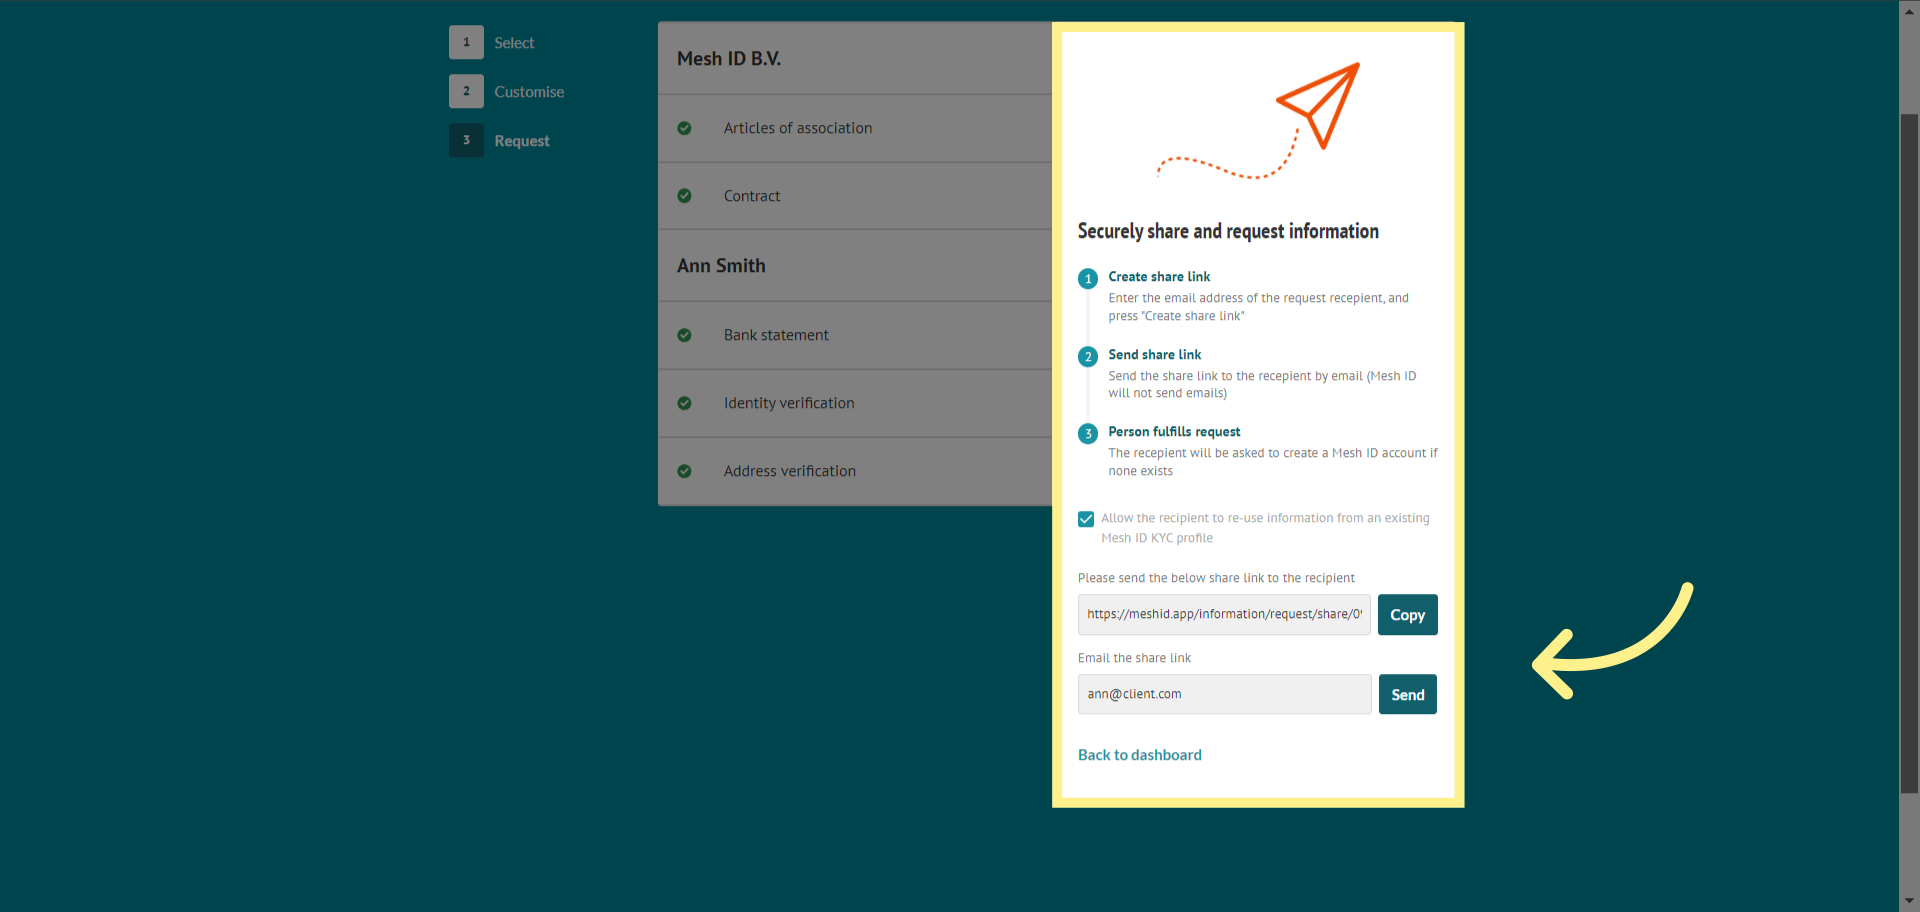Click the green check icon beside Articles of association

click(684, 128)
